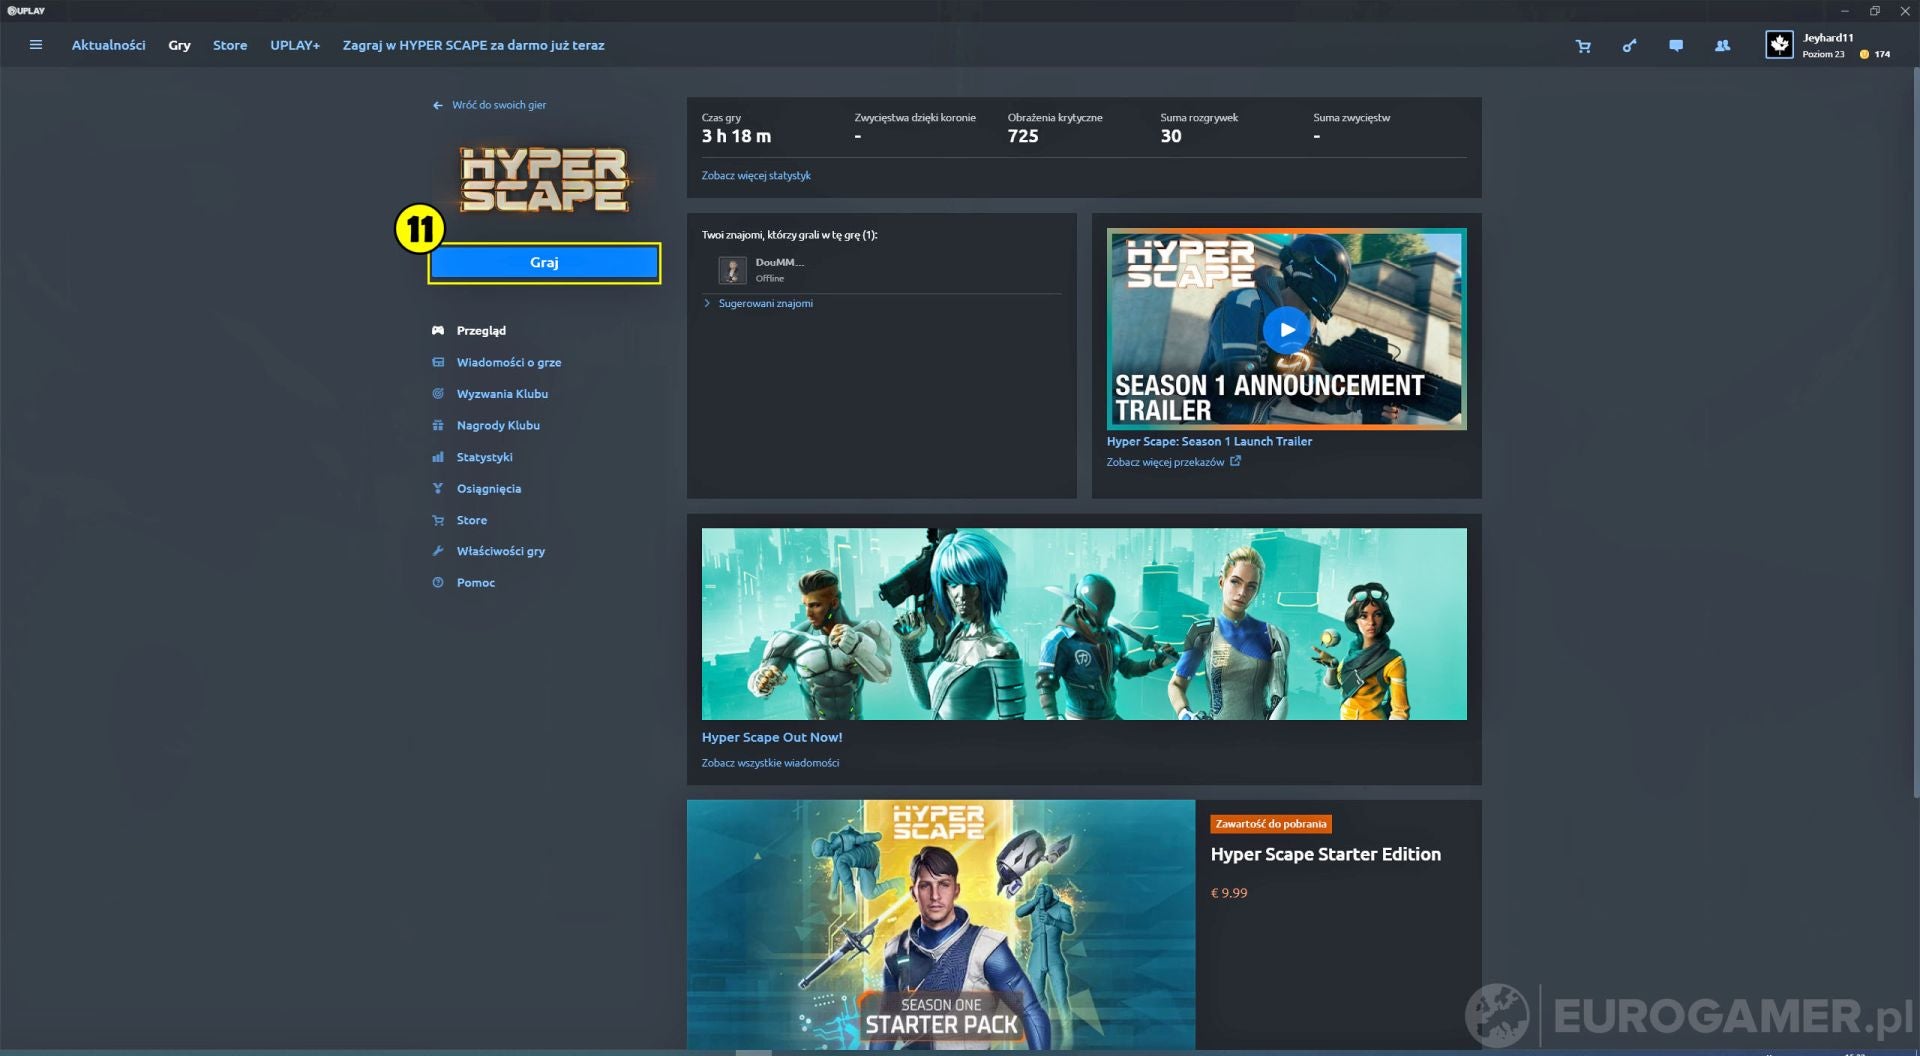Click the gift icon beside Nagrody Klubu

(438, 425)
